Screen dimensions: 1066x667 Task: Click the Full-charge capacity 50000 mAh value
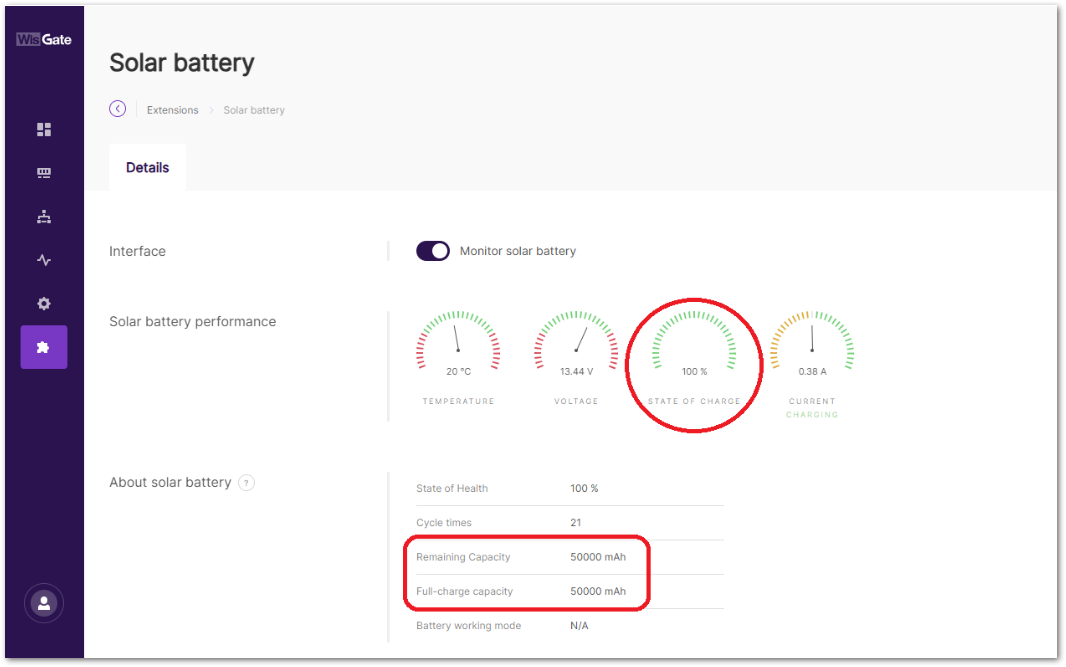[x=598, y=592]
